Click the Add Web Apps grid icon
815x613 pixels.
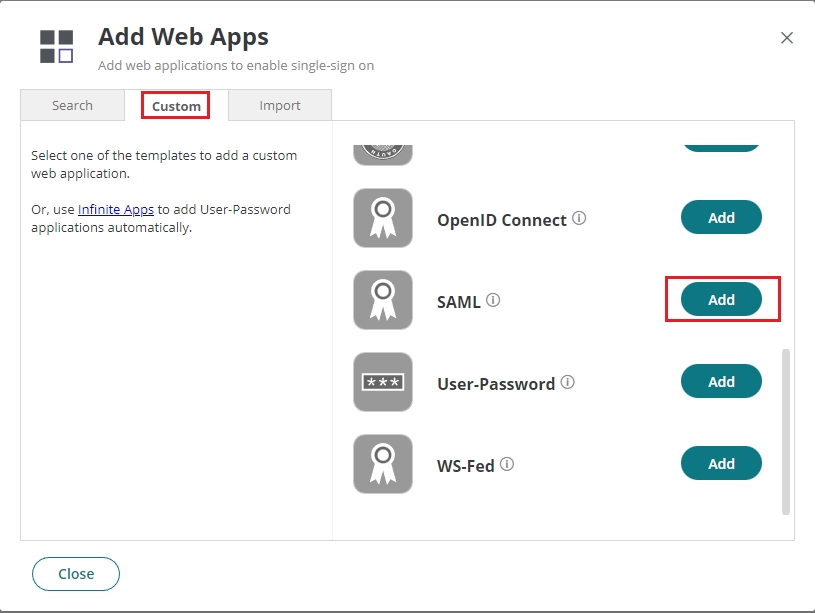(56, 46)
